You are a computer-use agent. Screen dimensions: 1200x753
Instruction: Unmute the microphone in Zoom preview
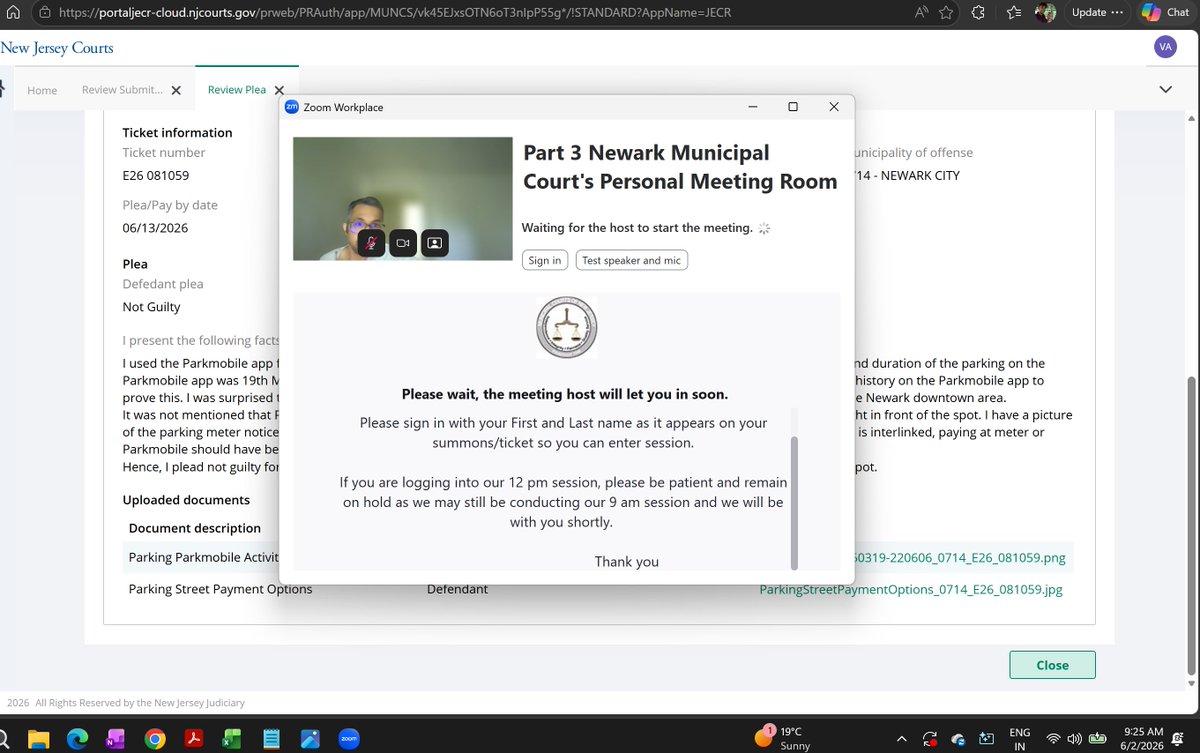pyautogui.click(x=371, y=243)
